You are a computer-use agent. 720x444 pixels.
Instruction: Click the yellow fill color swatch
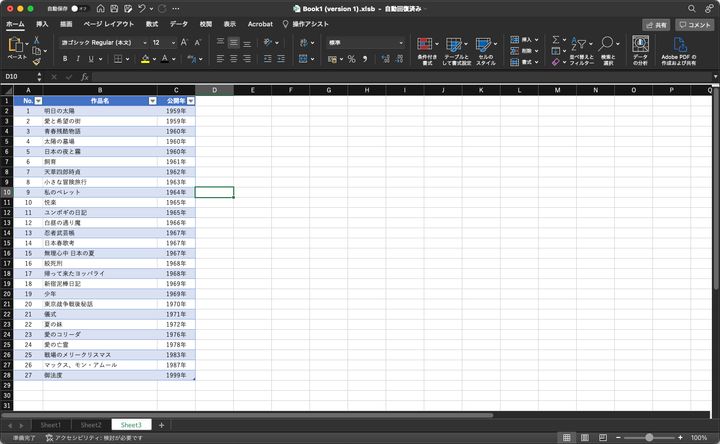146,59
